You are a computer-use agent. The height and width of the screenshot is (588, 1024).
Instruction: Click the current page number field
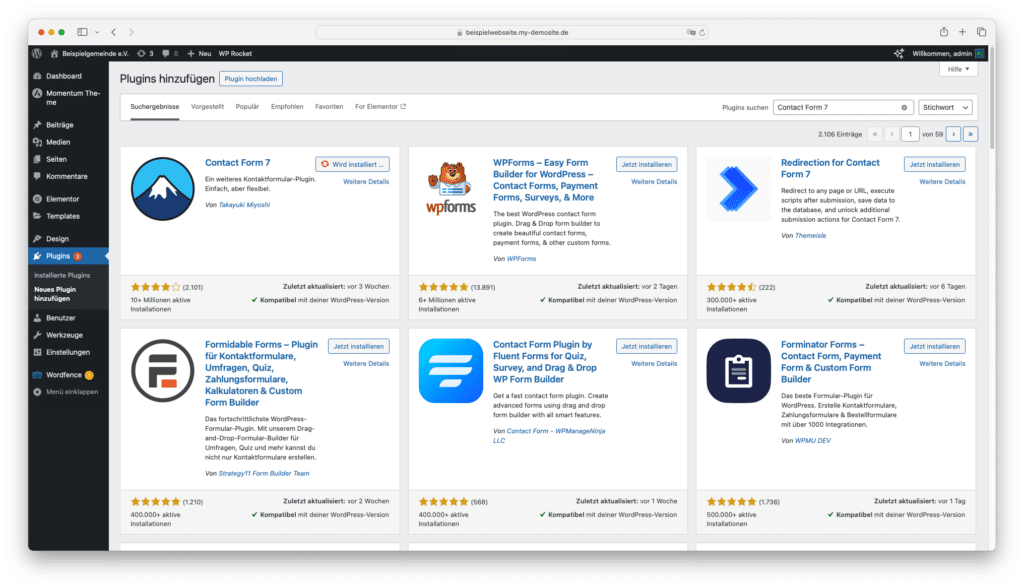pyautogui.click(x=910, y=134)
